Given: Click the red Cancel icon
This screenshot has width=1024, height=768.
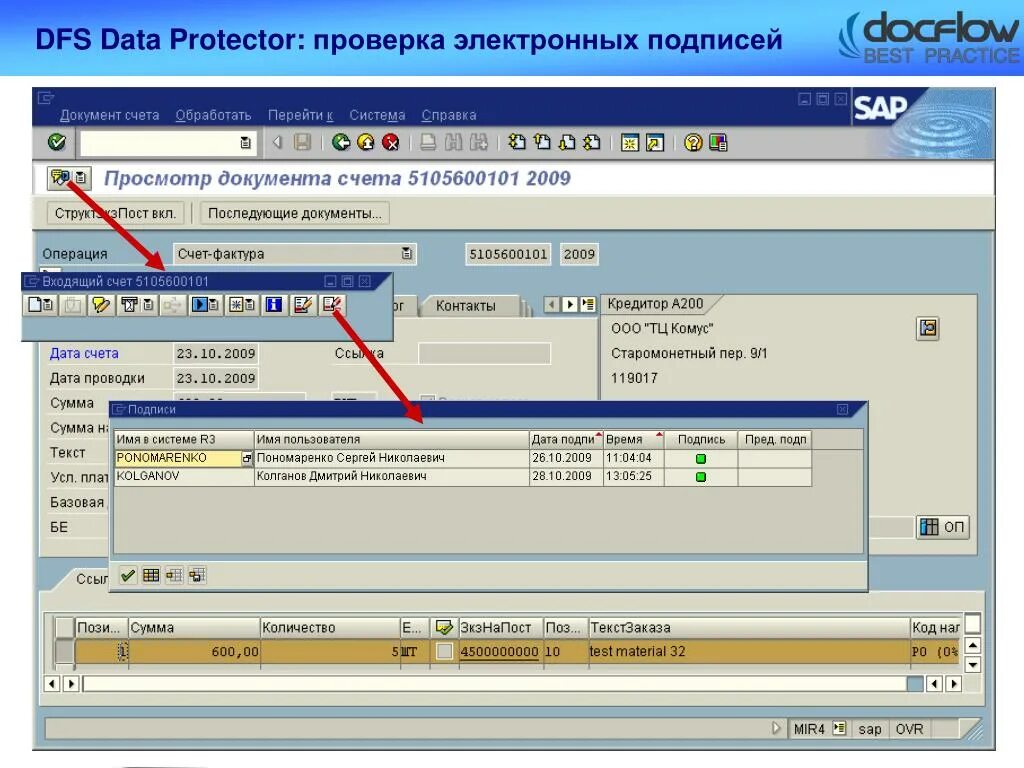Looking at the screenshot, I should pyautogui.click(x=391, y=142).
